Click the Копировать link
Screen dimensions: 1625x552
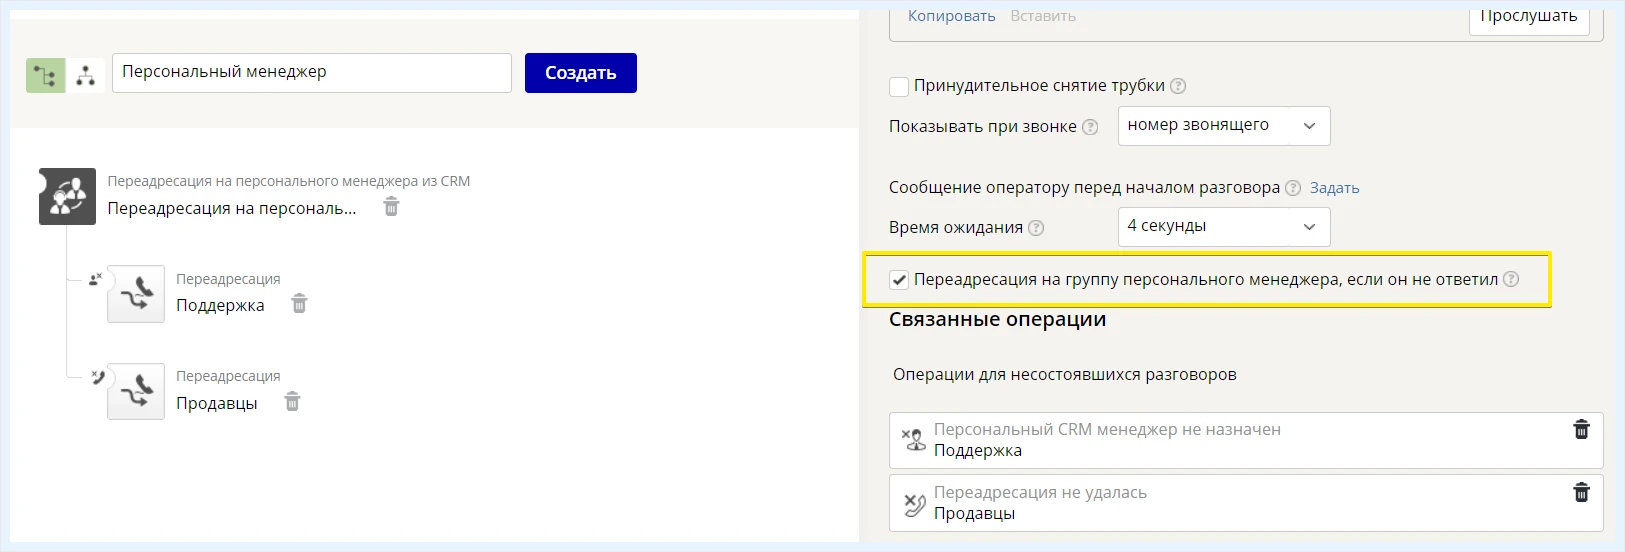(x=952, y=16)
